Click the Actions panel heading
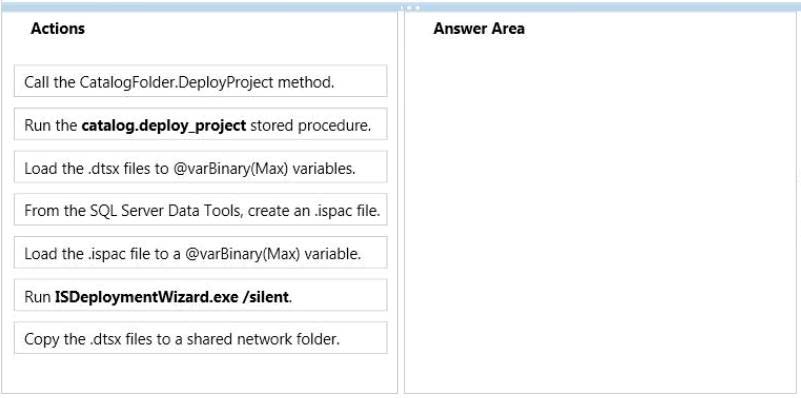Viewport: 801px width, 398px height. tap(58, 29)
